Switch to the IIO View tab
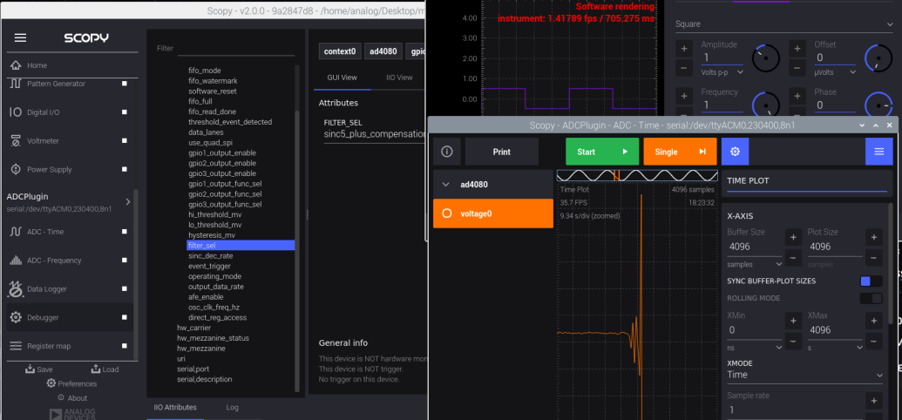902x420 pixels. [399, 77]
